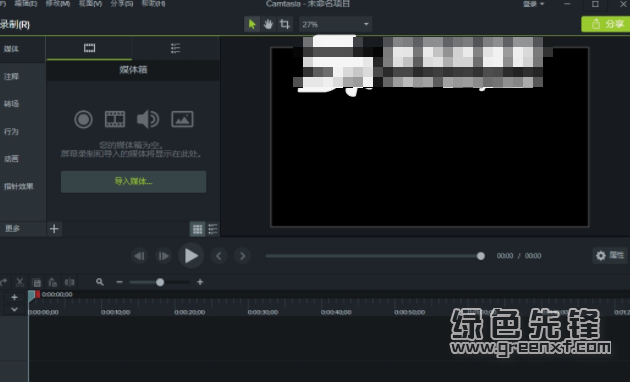Collapse tracks with the chevron below plus

click(x=14, y=309)
